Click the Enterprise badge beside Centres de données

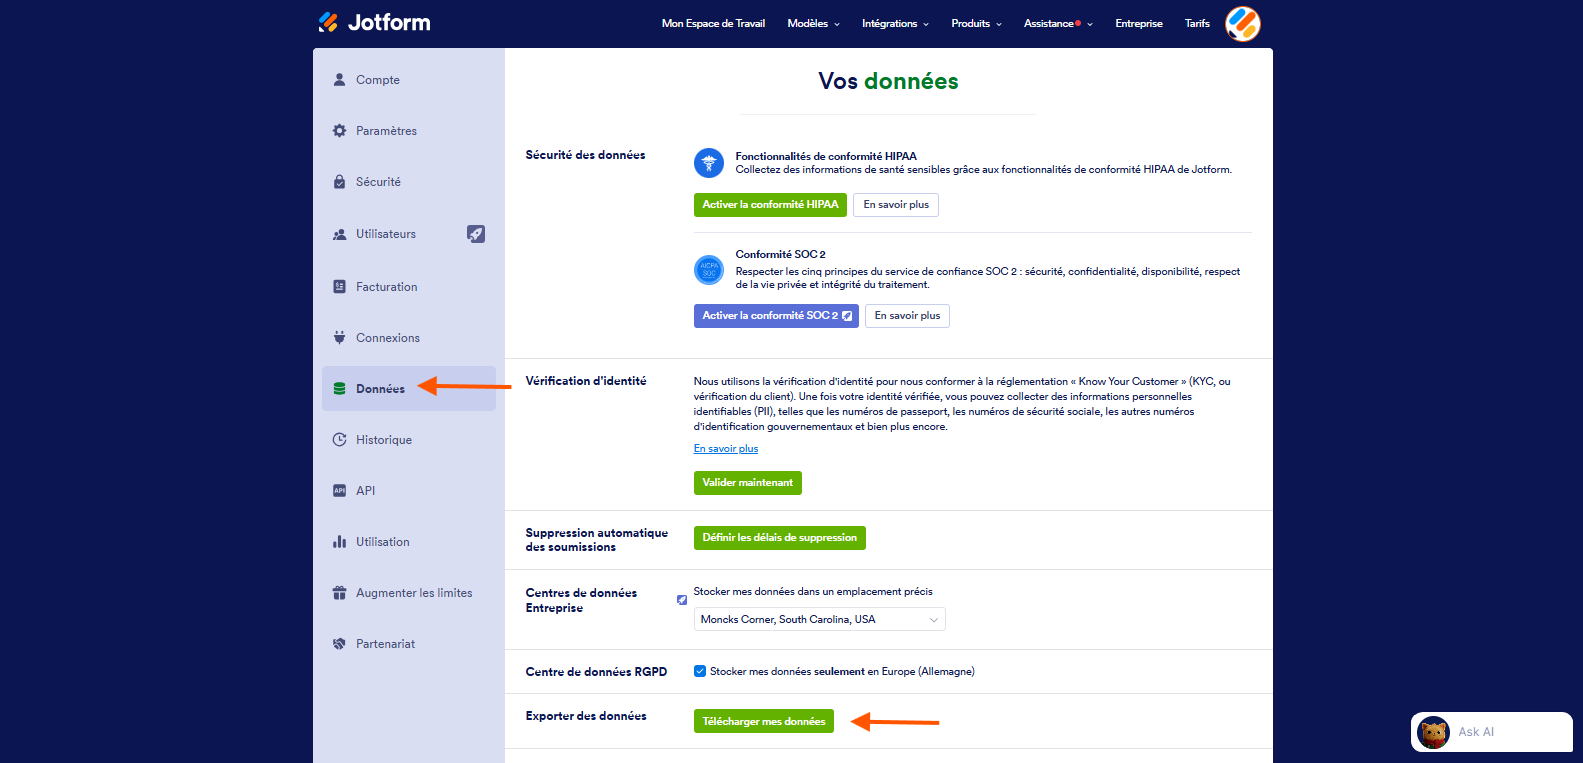click(682, 600)
